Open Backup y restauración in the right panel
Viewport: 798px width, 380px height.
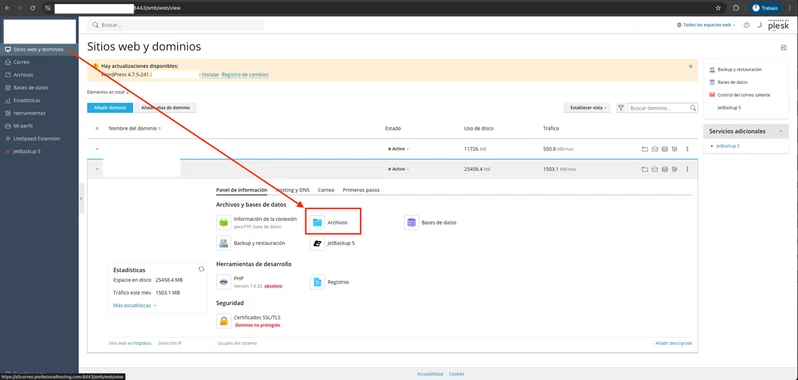pos(739,69)
